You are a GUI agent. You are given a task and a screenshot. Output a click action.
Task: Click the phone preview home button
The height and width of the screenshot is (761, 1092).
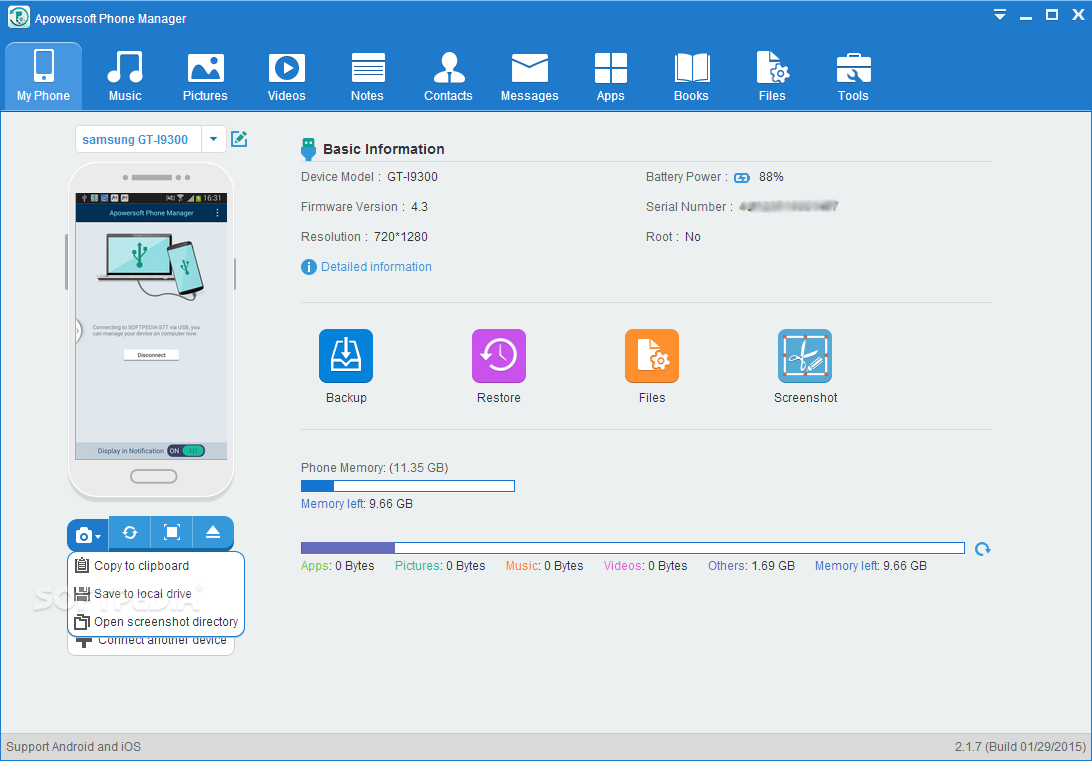tap(154, 476)
